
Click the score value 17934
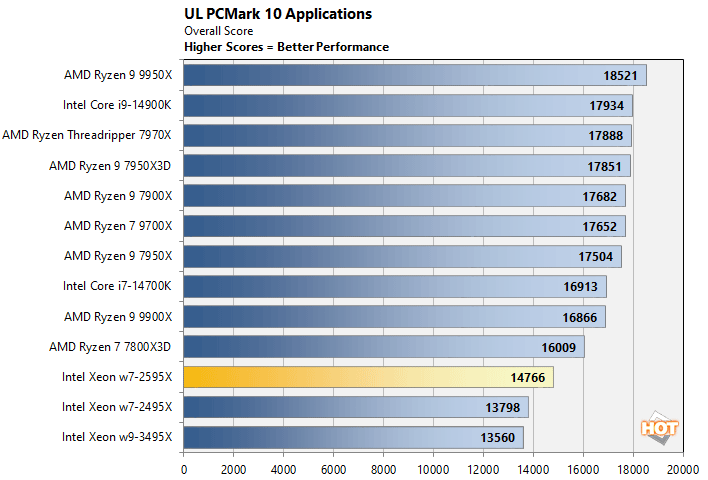tap(606, 106)
